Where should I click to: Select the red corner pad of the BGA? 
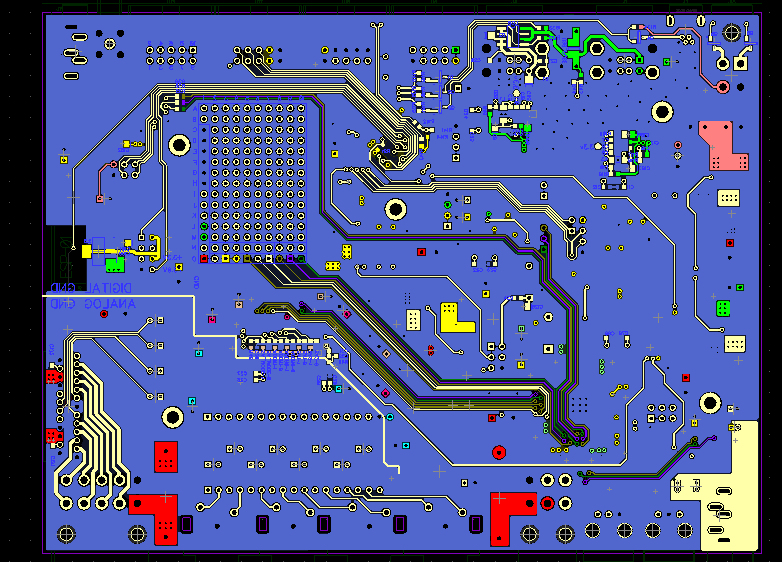coord(204,259)
